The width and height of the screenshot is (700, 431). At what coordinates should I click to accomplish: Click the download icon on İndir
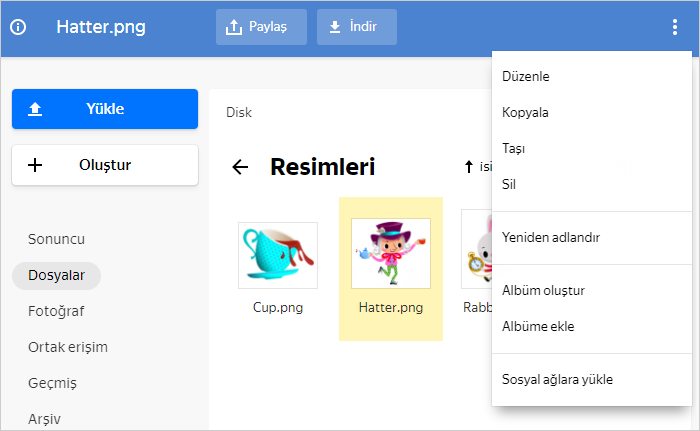coord(335,27)
